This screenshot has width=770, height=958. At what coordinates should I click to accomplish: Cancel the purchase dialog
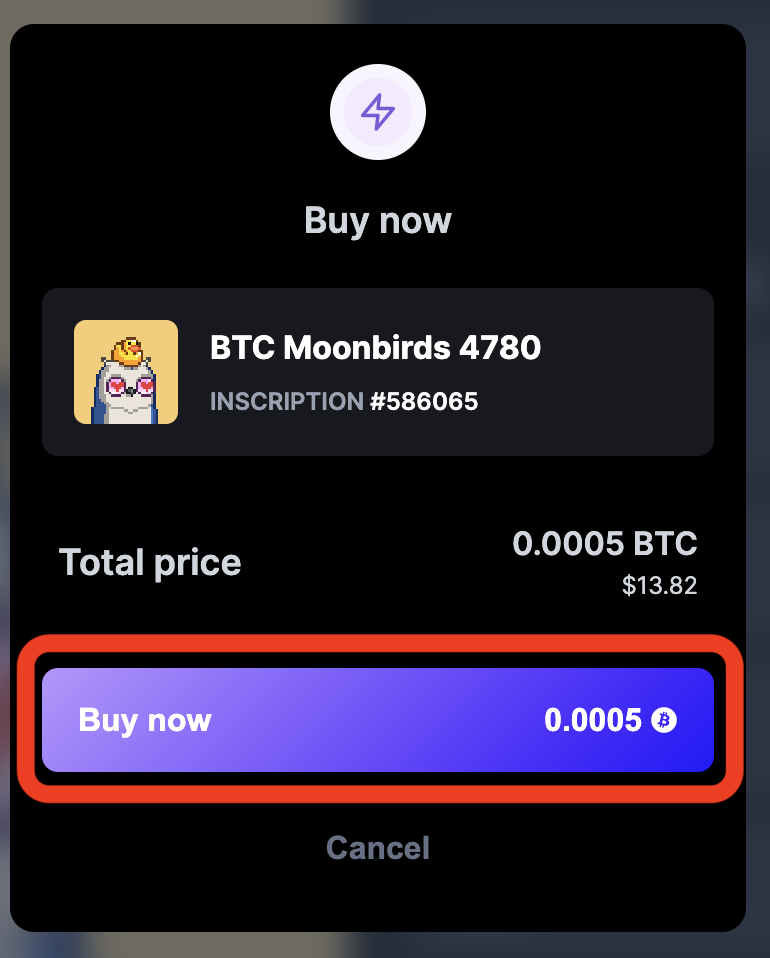pos(378,848)
